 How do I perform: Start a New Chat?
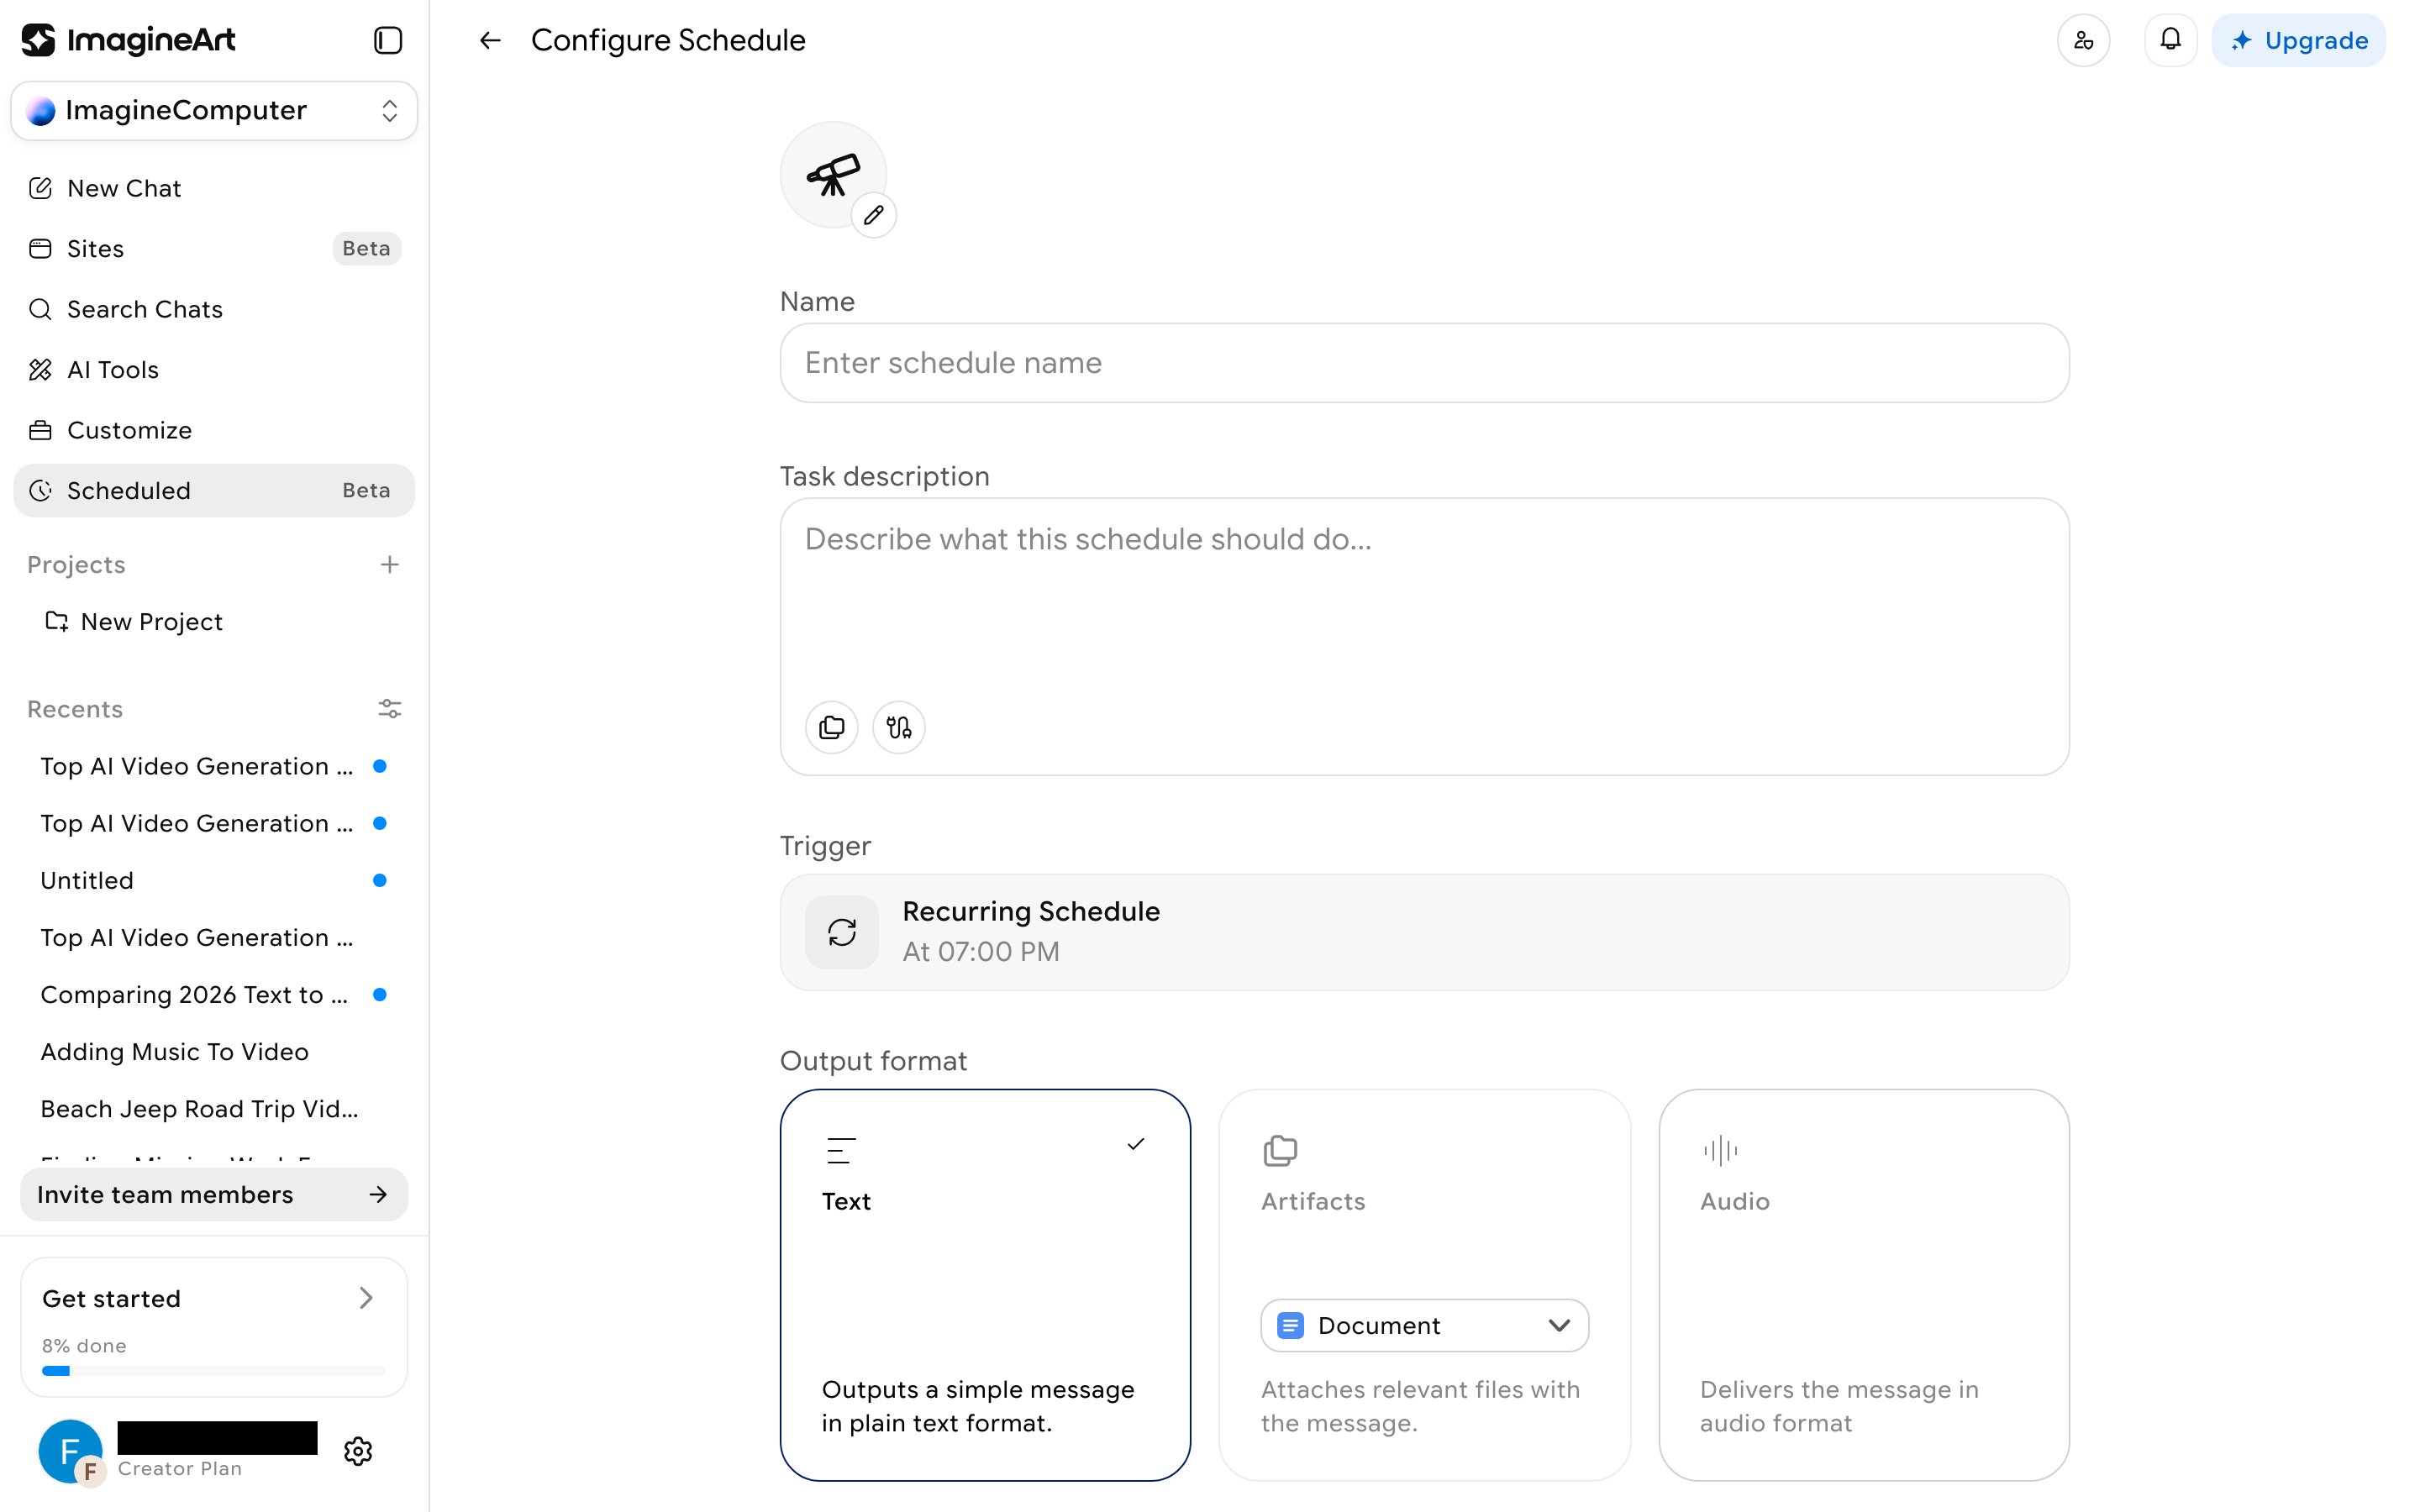(x=214, y=188)
